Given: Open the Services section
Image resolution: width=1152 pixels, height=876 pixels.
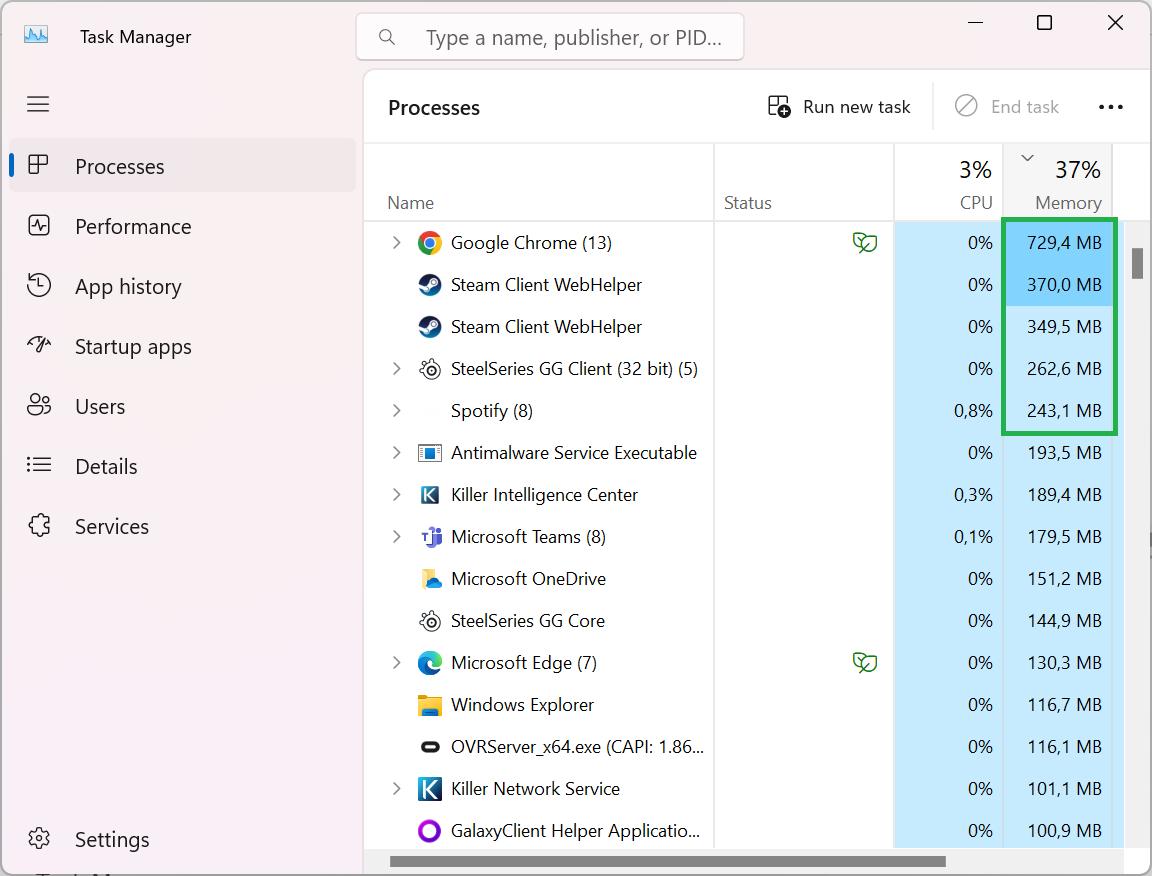Looking at the screenshot, I should [x=111, y=526].
